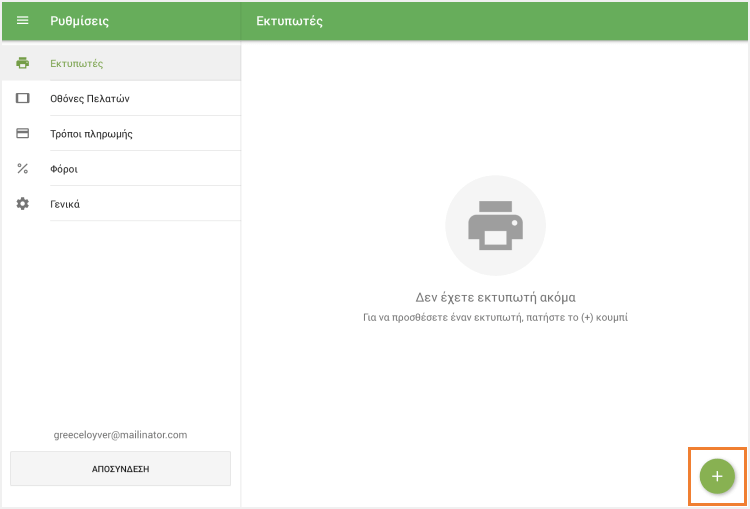Click the percent taxes icon
The height and width of the screenshot is (509, 750).
(22, 168)
